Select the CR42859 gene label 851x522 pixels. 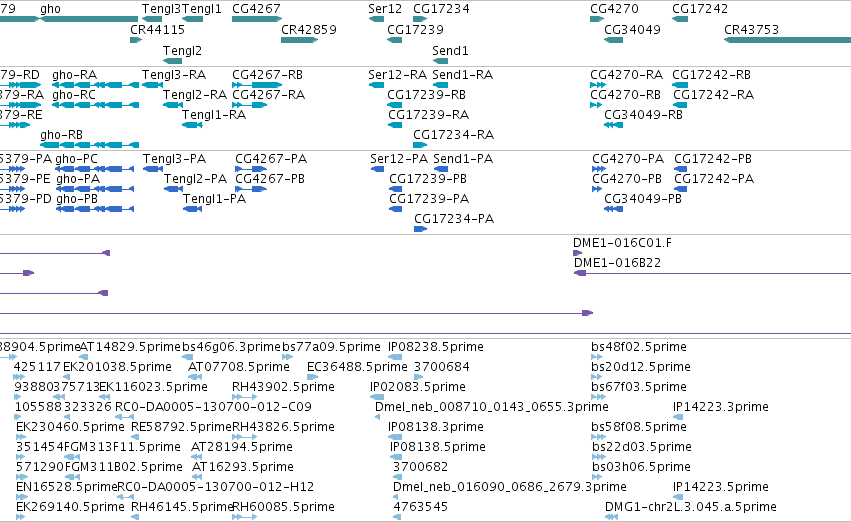coord(309,30)
